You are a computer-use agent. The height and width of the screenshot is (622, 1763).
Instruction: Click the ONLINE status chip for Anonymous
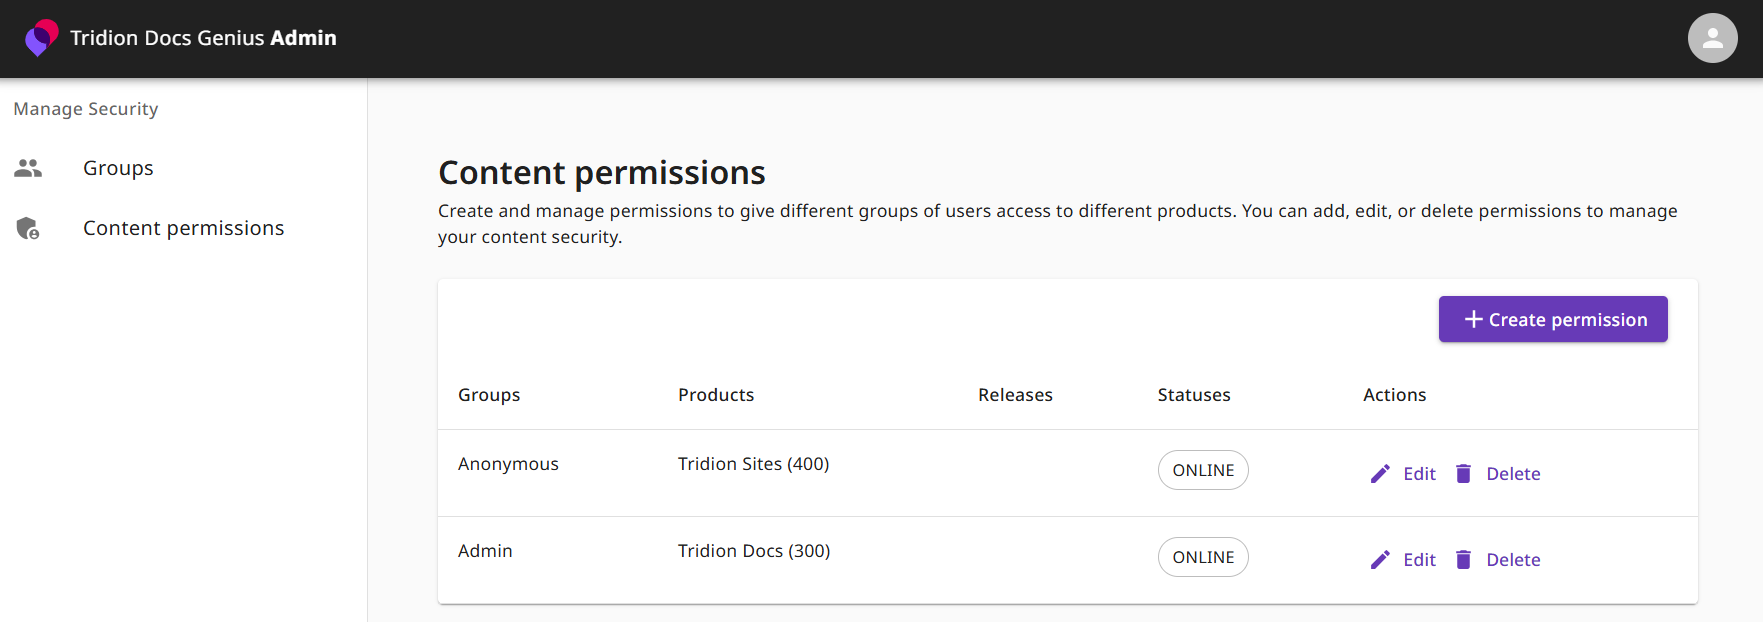click(1203, 470)
